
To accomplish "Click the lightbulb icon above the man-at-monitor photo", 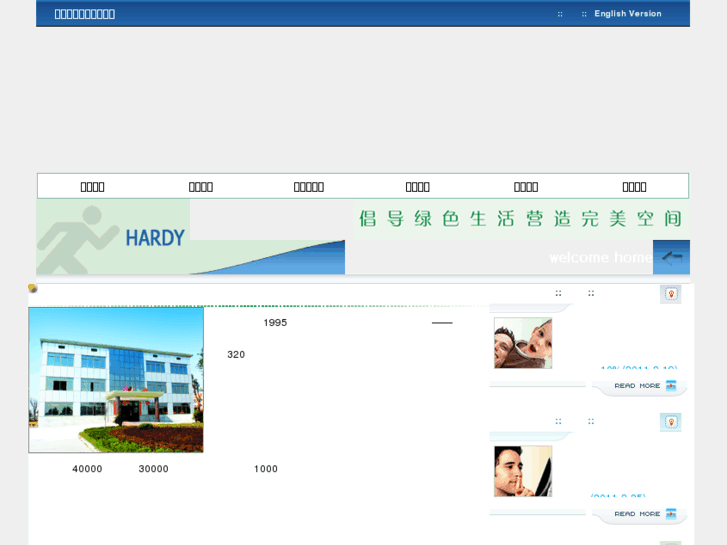I will 671,422.
